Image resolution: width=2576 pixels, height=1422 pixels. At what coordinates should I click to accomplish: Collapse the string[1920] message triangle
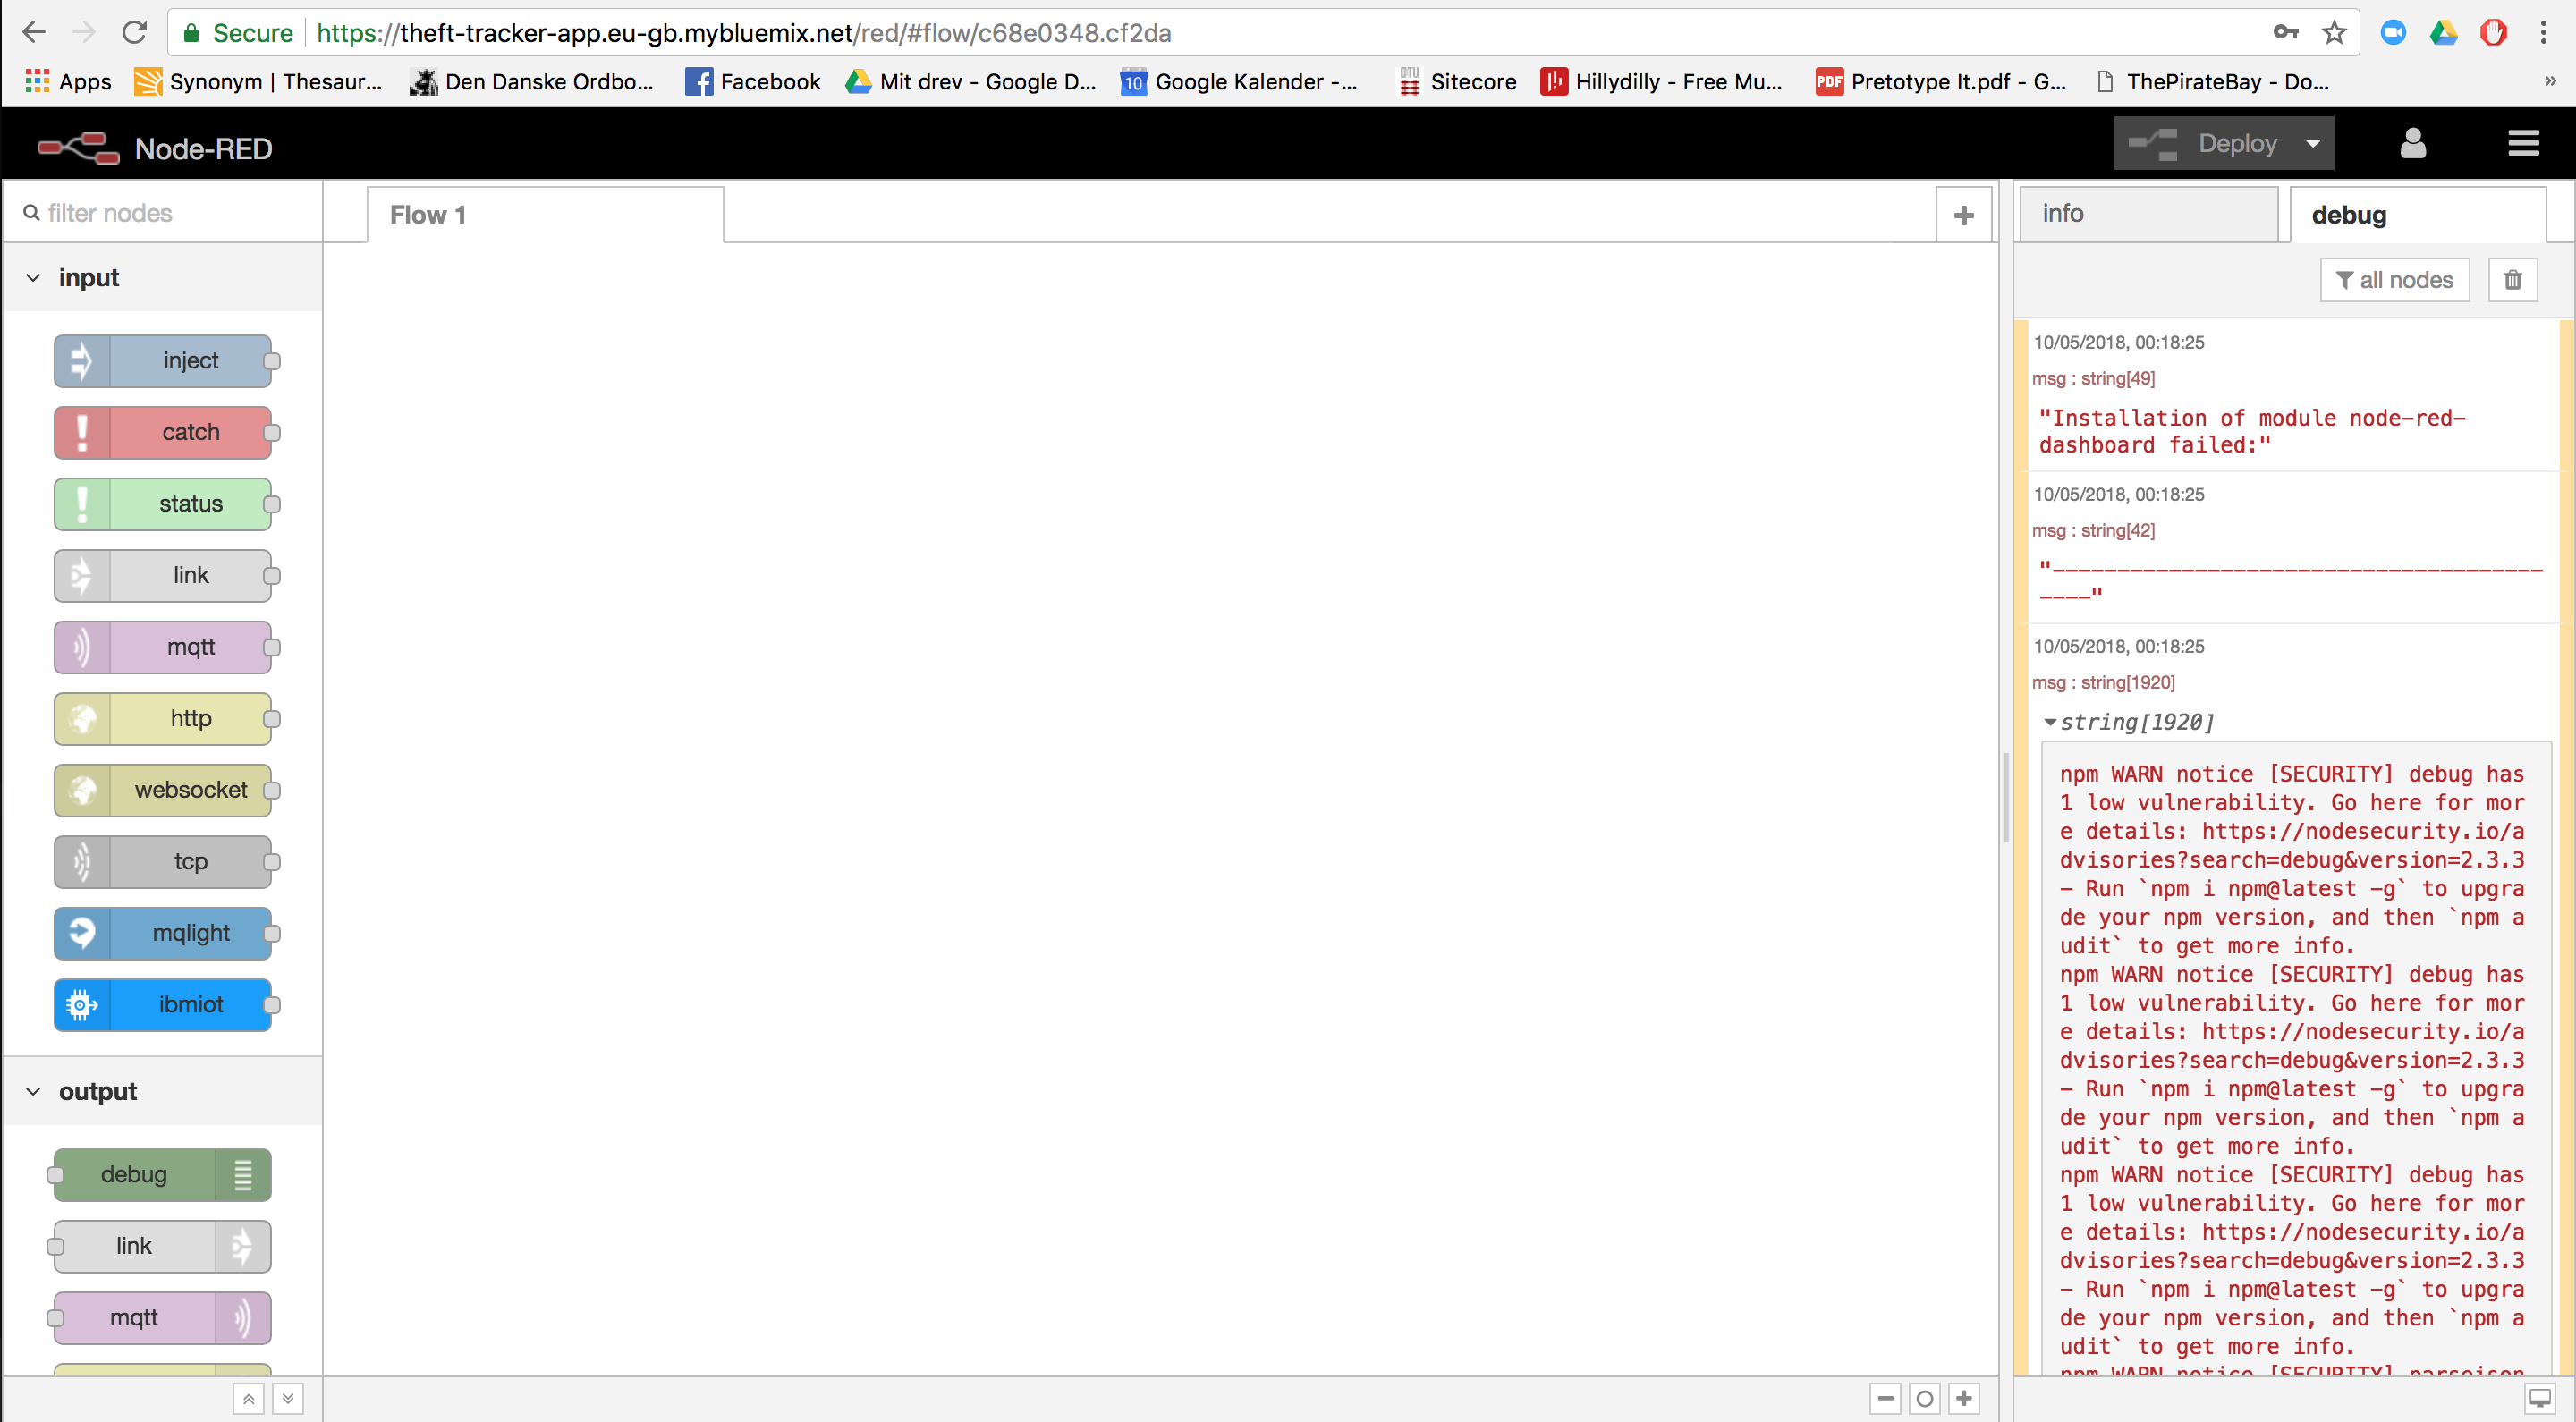2050,722
